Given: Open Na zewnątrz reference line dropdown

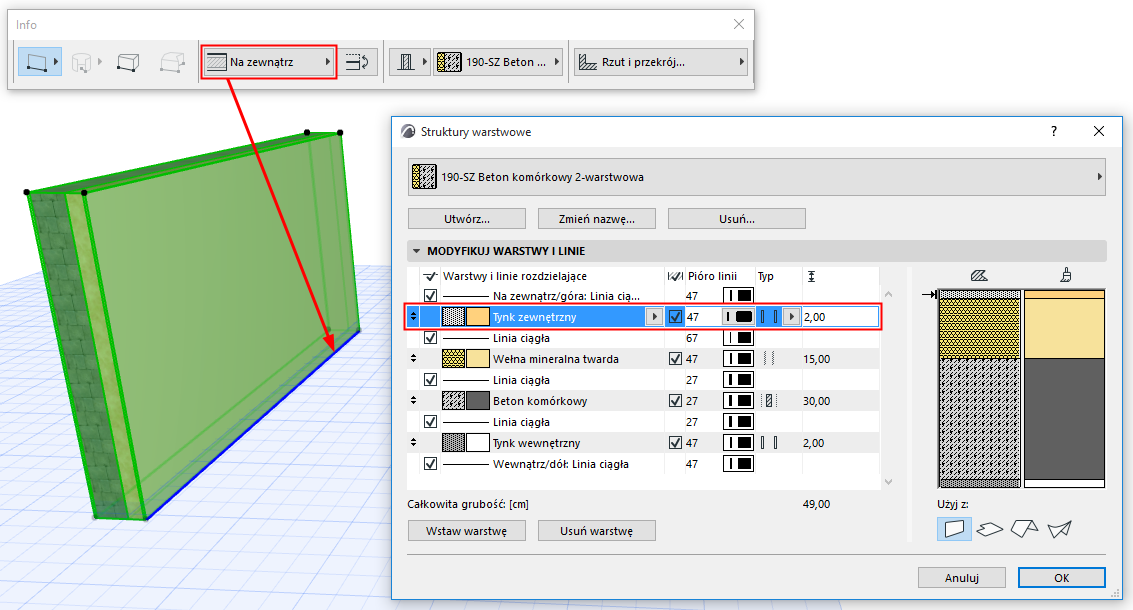Looking at the screenshot, I should [268, 62].
